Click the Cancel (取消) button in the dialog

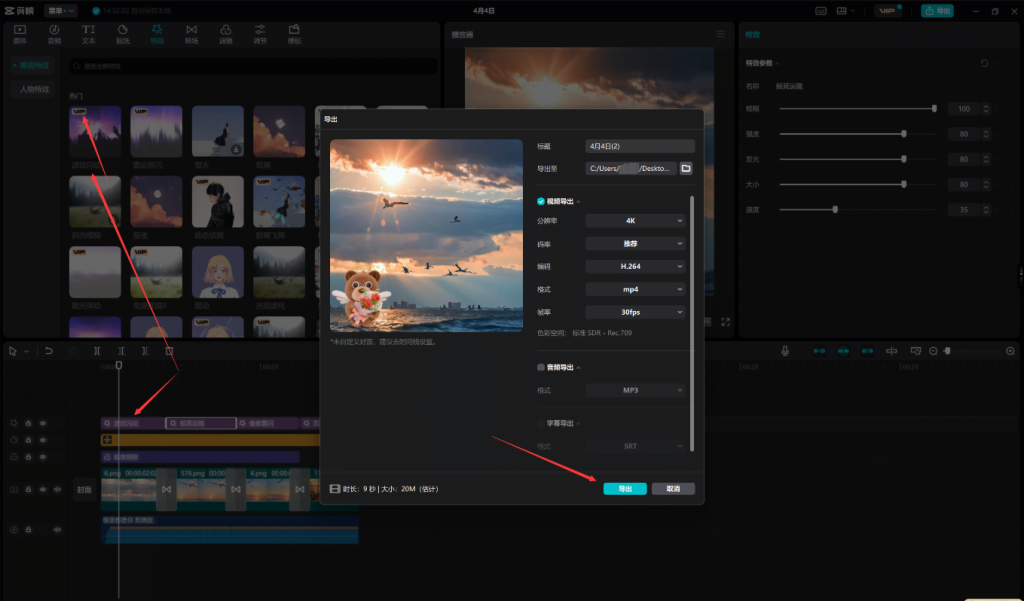(x=673, y=489)
